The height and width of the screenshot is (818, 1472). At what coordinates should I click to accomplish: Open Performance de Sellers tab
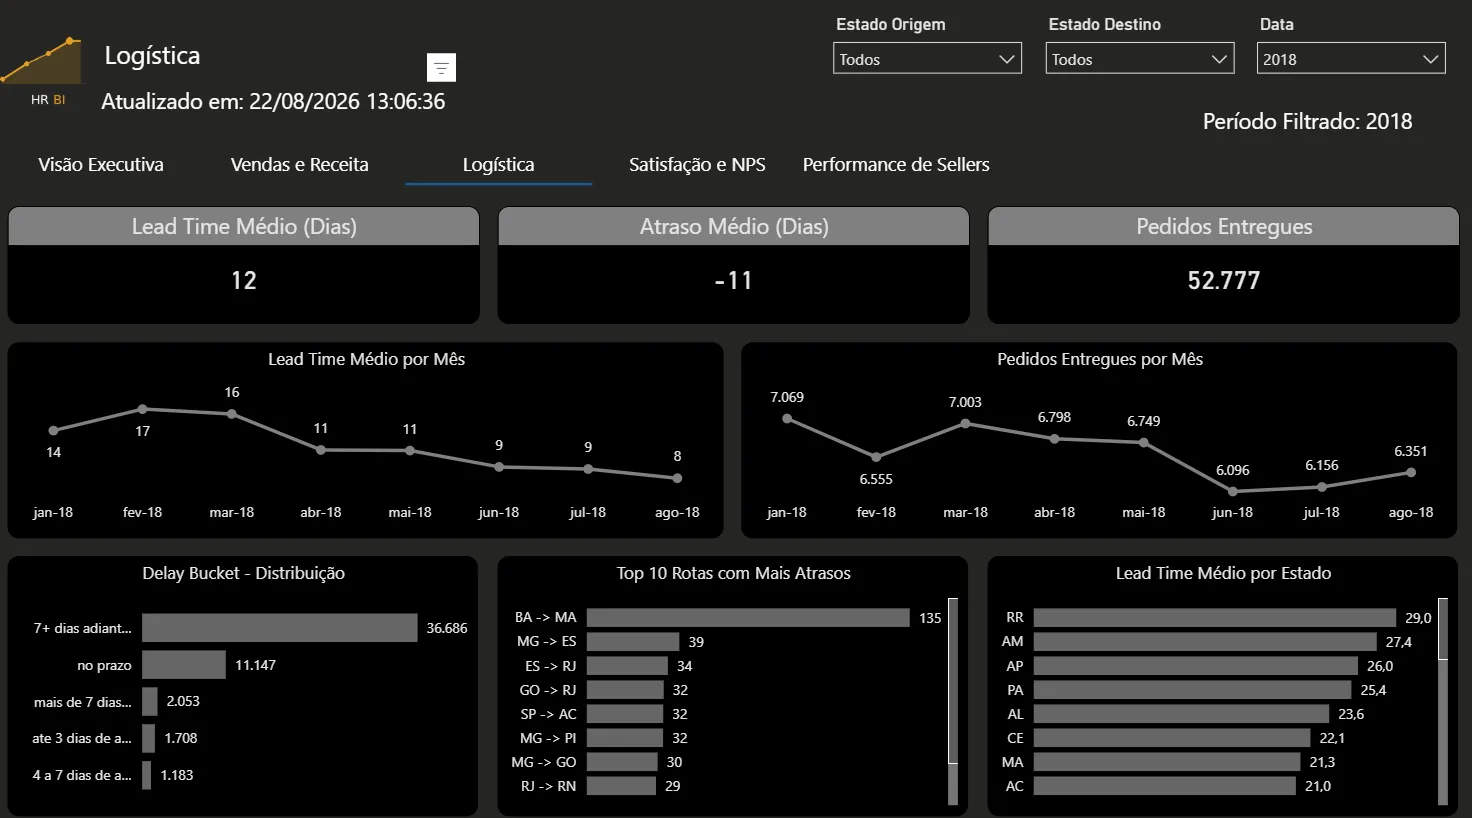pyautogui.click(x=896, y=165)
